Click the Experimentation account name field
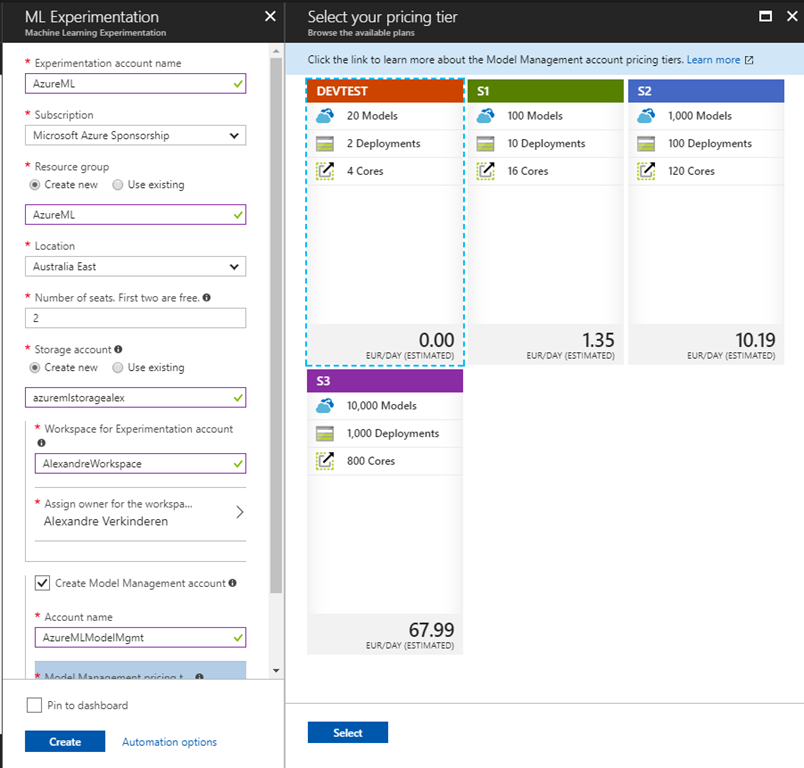The height and width of the screenshot is (768, 804). tap(135, 84)
